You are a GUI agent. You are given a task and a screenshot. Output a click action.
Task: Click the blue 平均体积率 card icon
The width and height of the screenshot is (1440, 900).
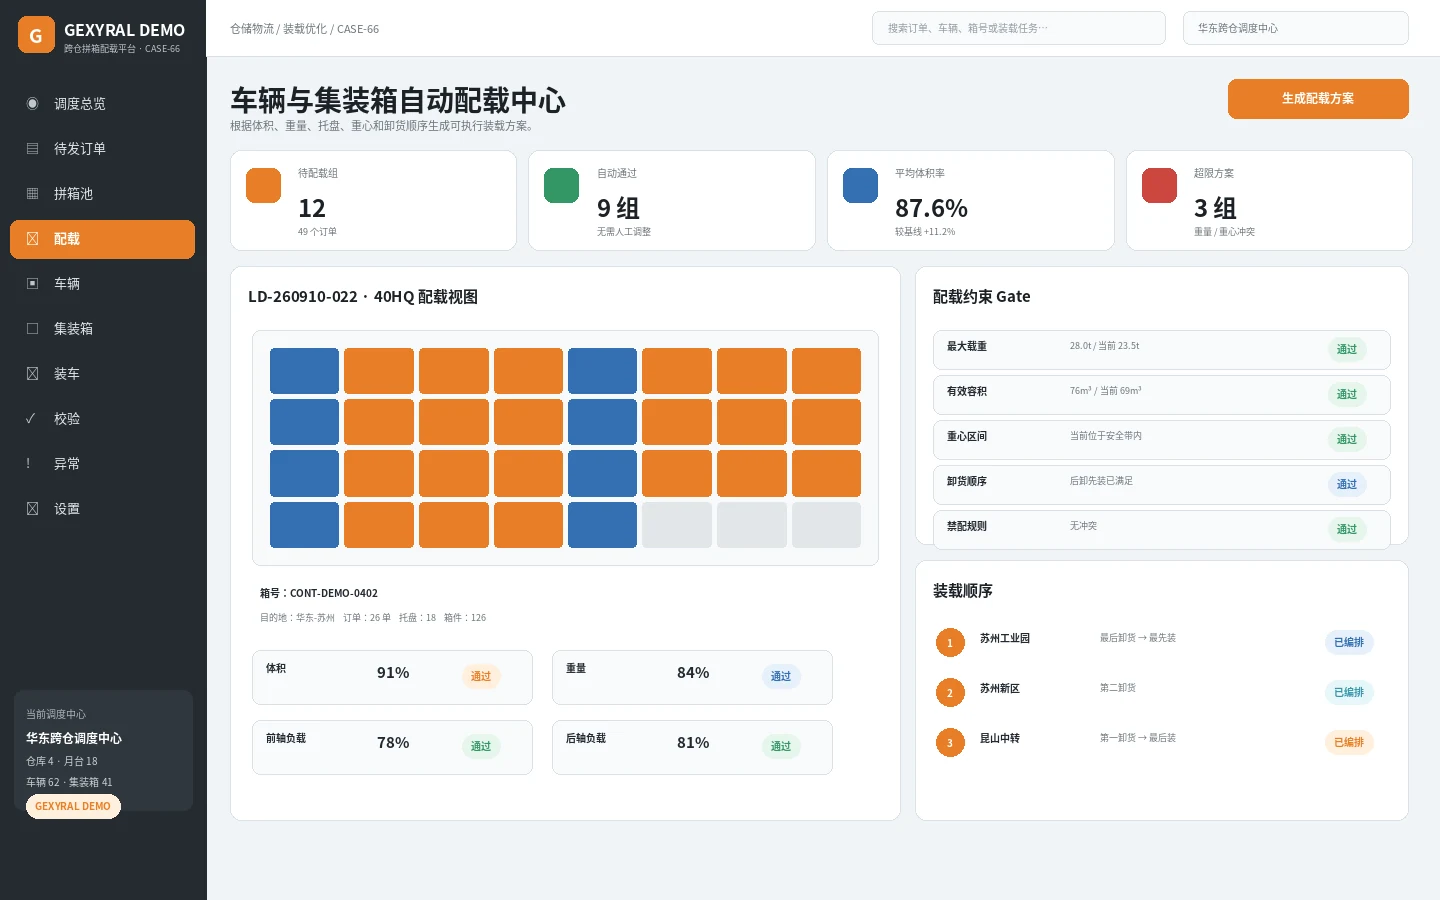coord(860,185)
